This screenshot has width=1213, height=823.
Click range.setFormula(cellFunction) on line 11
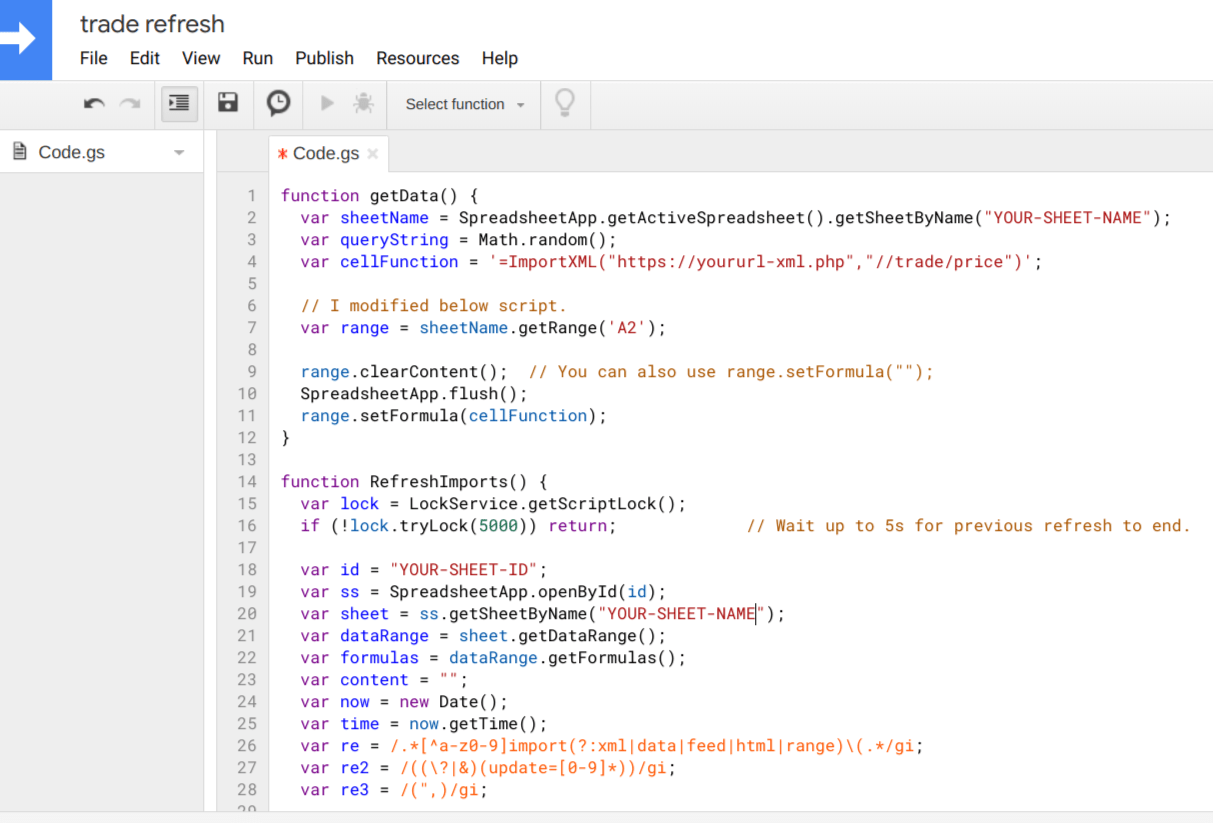pos(448,416)
